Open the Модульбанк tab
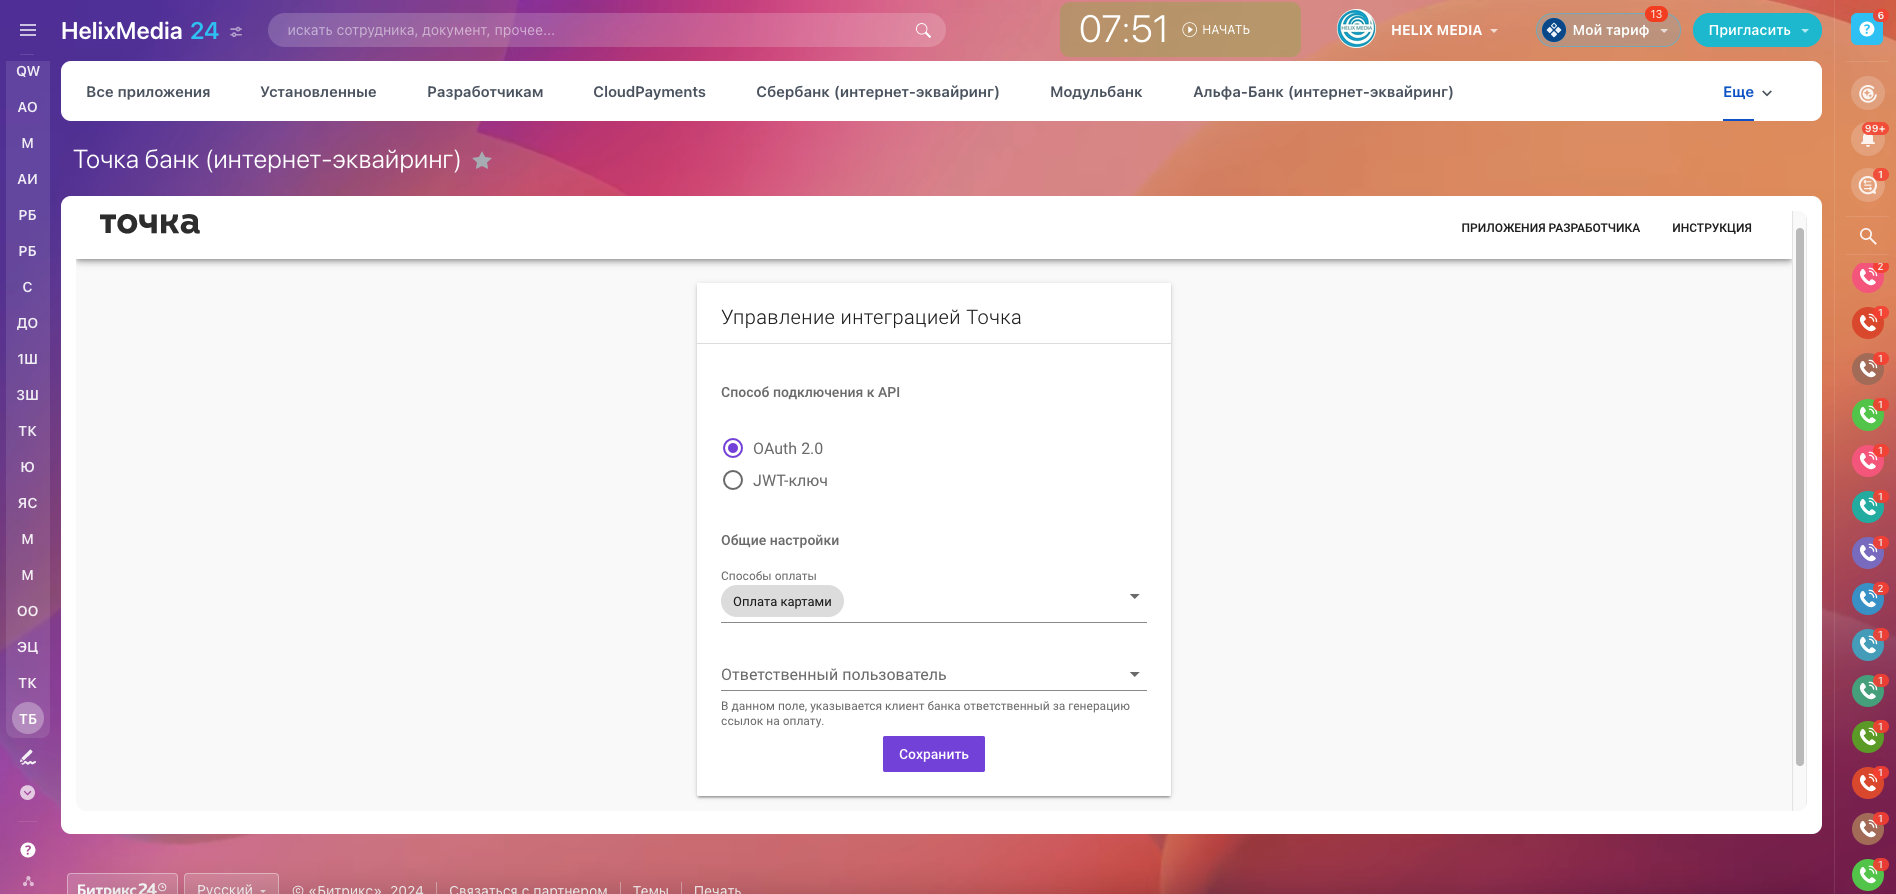Screen dimensions: 1896x894 point(1096,92)
